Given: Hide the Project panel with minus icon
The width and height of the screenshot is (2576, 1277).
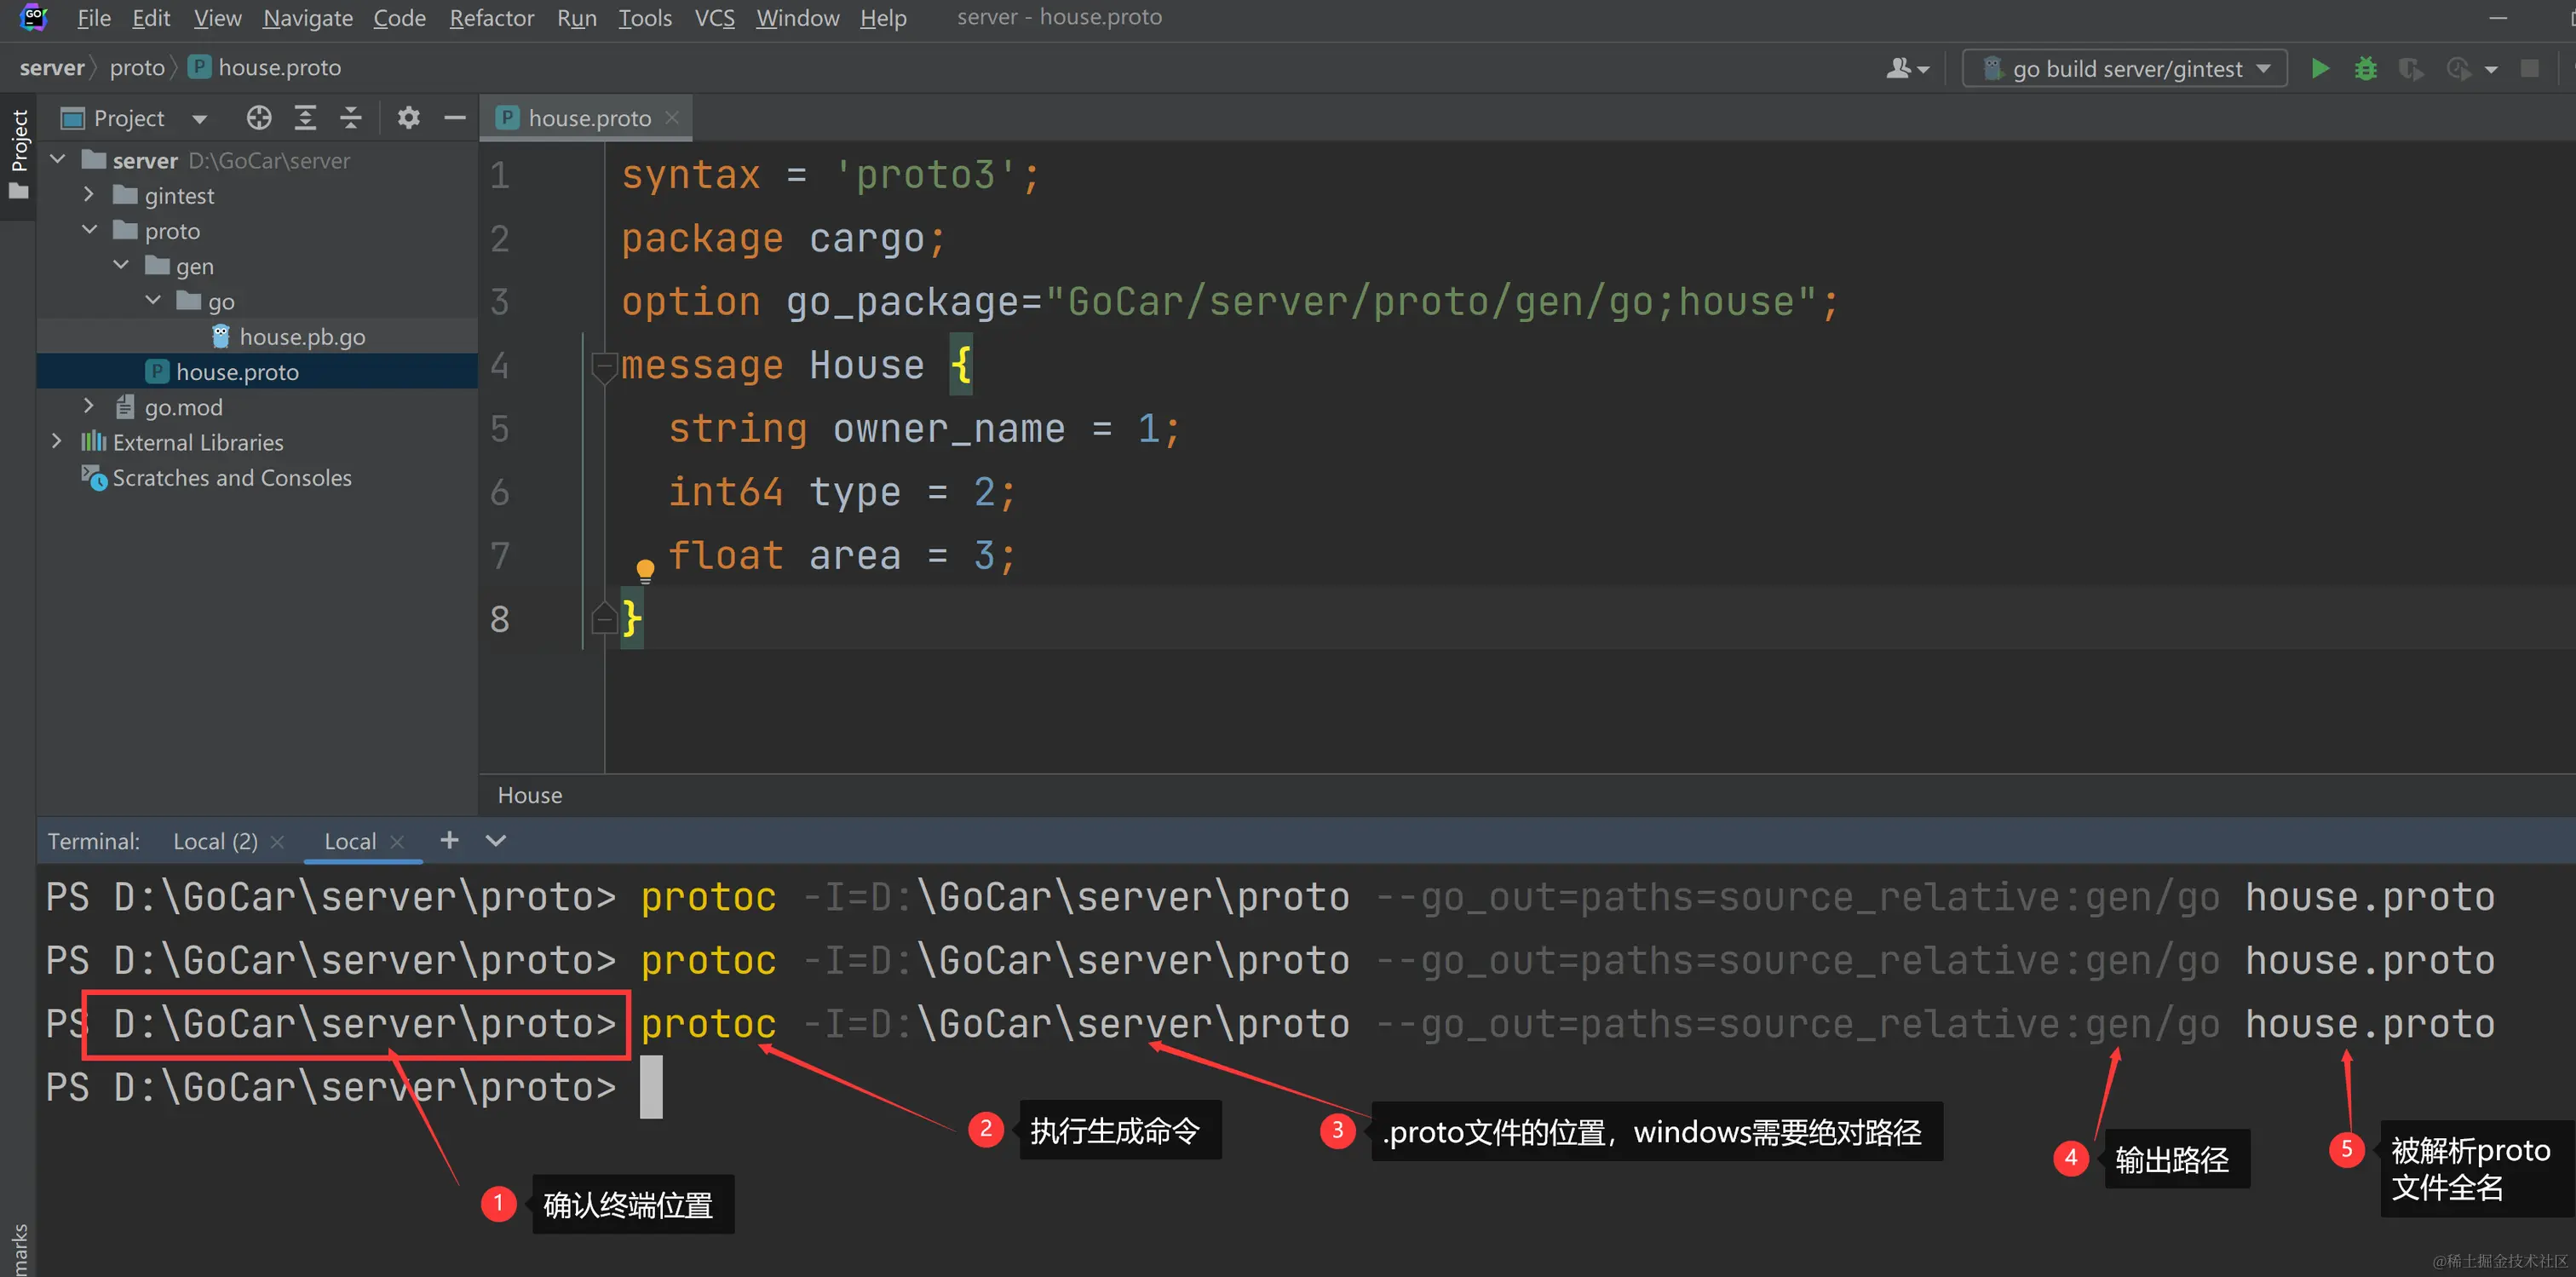Looking at the screenshot, I should tap(455, 118).
